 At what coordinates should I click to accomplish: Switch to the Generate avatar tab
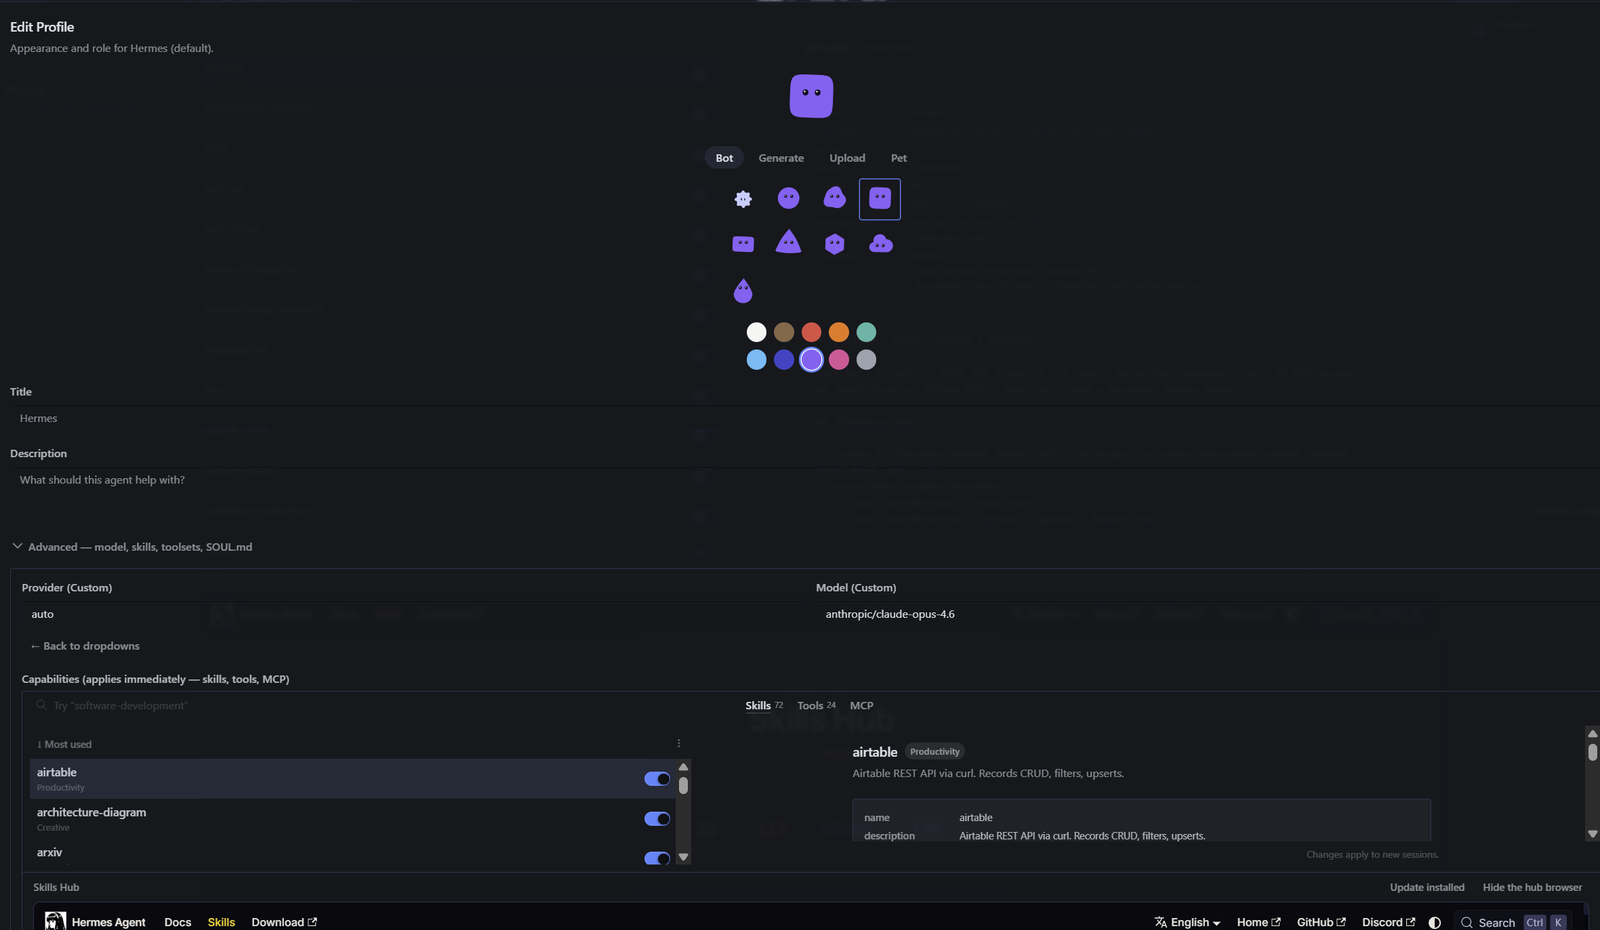pyautogui.click(x=781, y=158)
